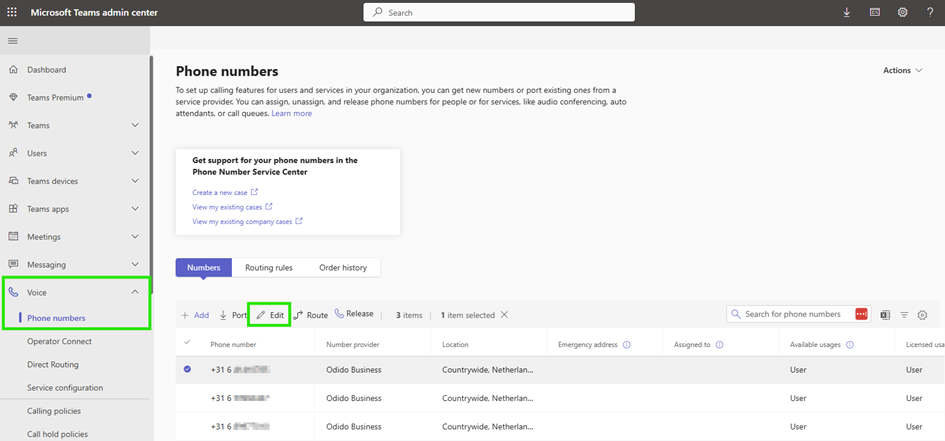Image resolution: width=945 pixels, height=441 pixels.
Task: Expand the Actions dropdown
Action: [903, 71]
